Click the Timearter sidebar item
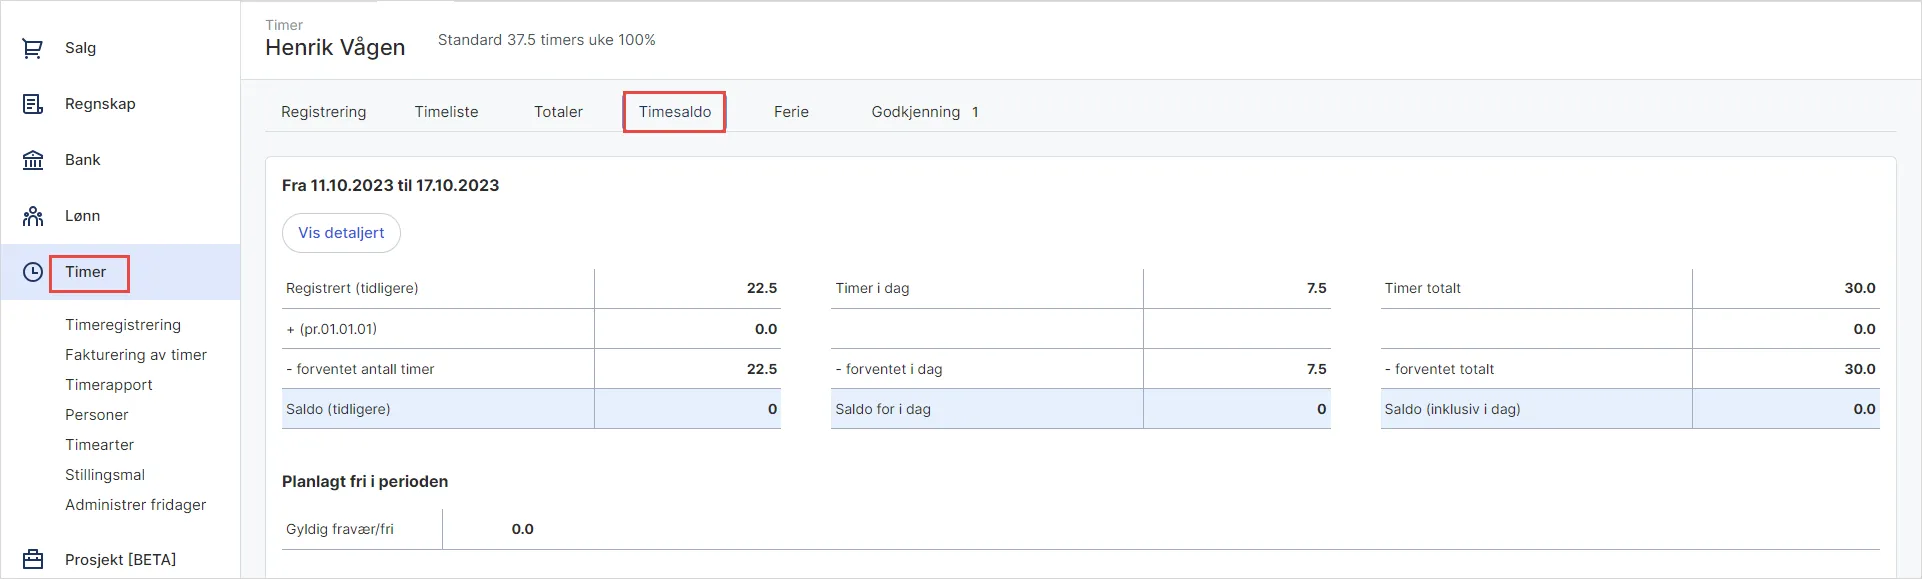Screen dimensions: 1922x579 coord(100,445)
